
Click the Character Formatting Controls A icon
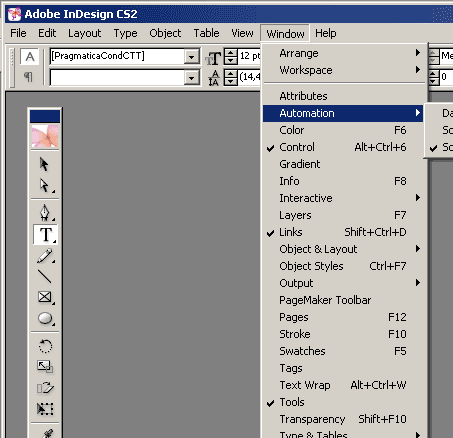[30, 57]
